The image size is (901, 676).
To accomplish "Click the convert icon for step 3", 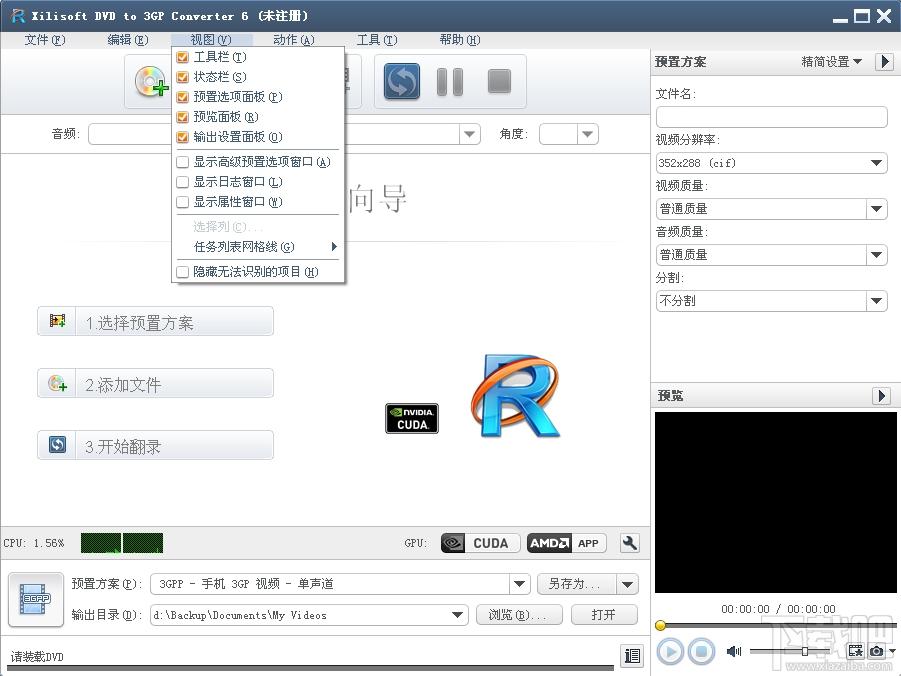I will pyautogui.click(x=57, y=445).
